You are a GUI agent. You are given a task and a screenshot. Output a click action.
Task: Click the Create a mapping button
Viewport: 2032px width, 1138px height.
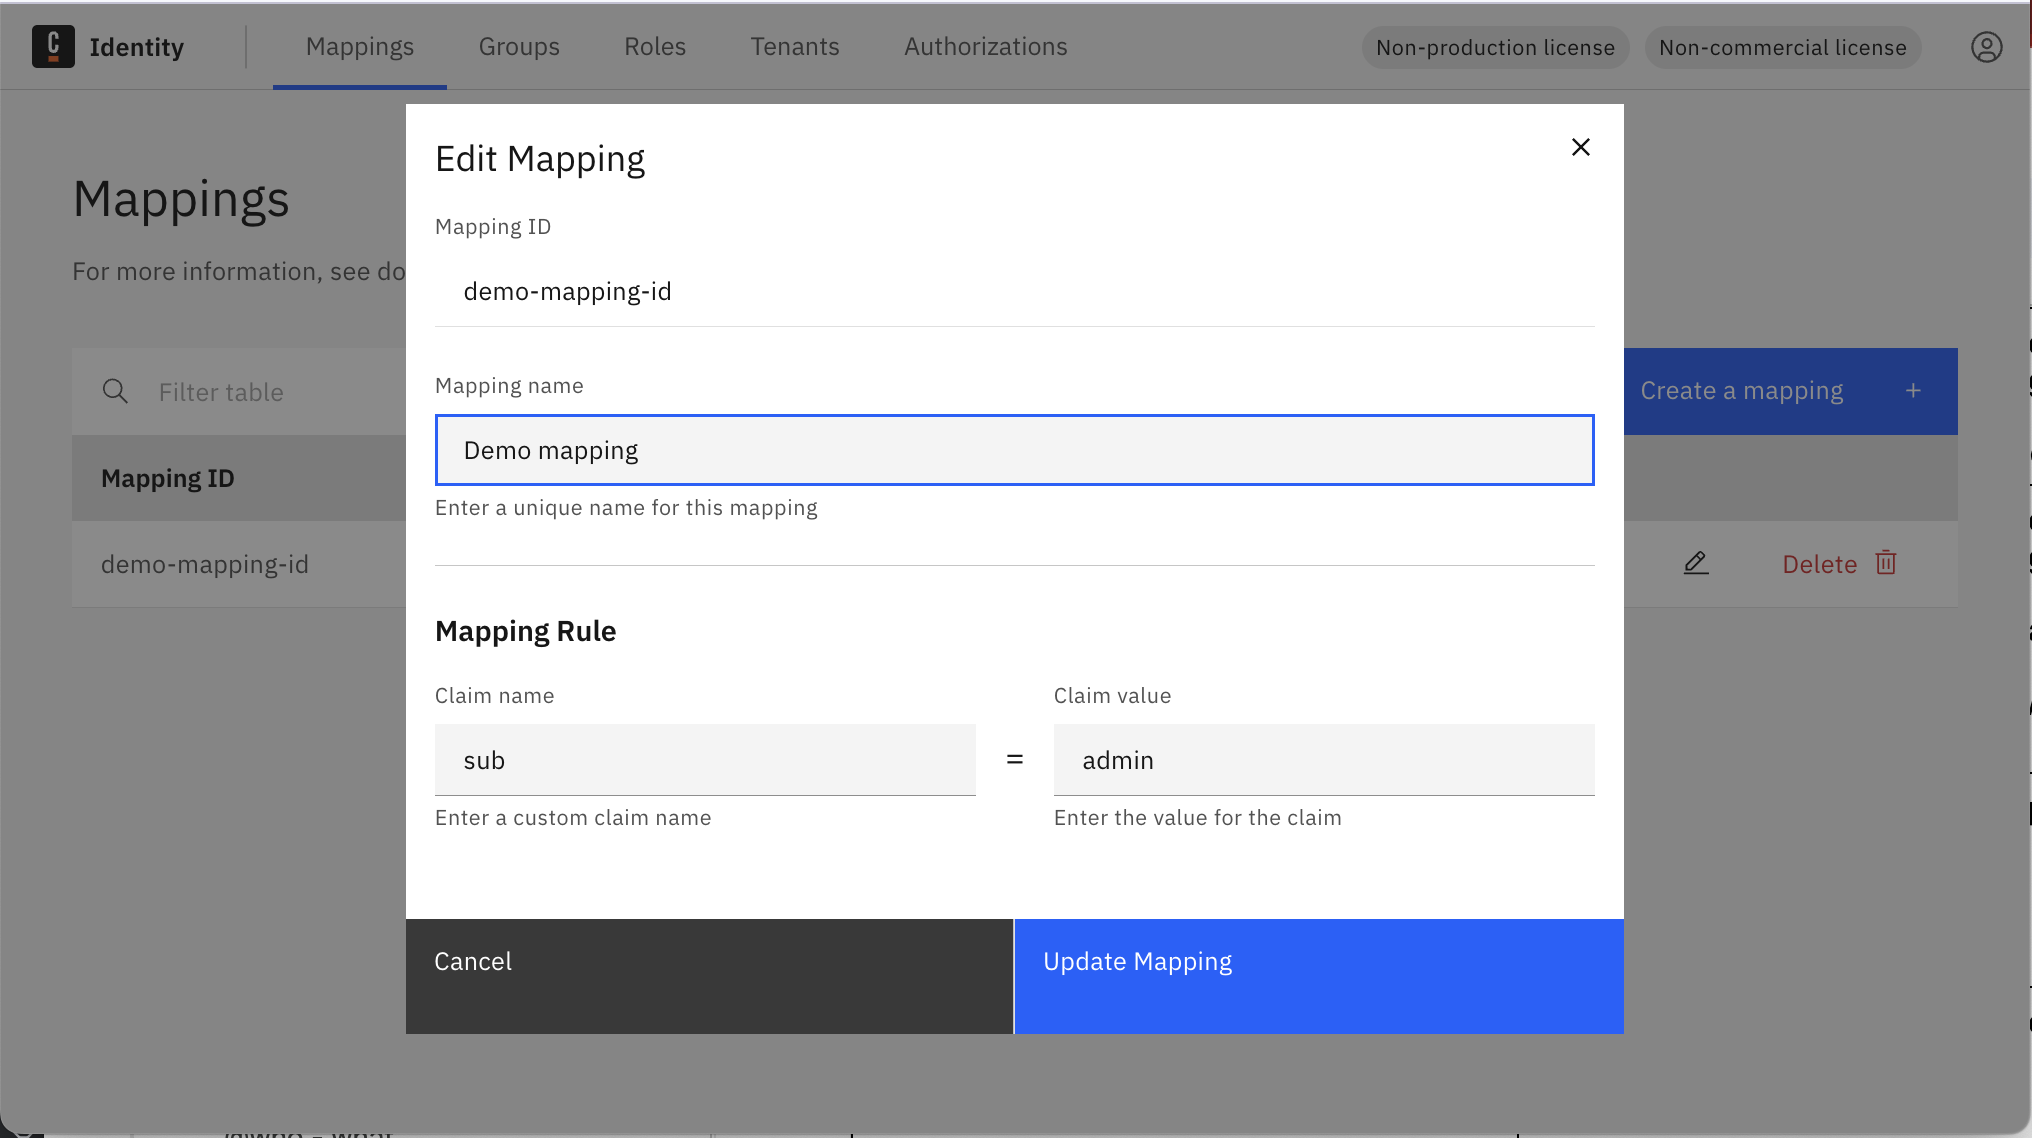click(x=1741, y=391)
